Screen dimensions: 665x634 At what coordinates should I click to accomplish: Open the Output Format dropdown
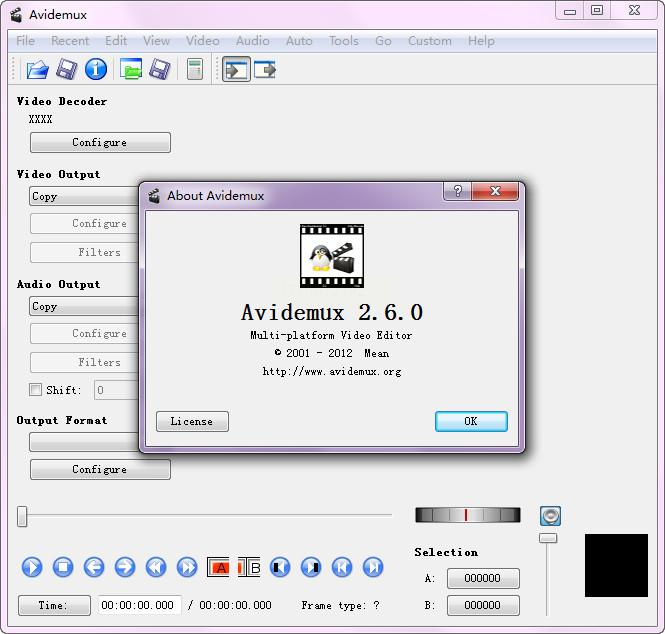85,442
